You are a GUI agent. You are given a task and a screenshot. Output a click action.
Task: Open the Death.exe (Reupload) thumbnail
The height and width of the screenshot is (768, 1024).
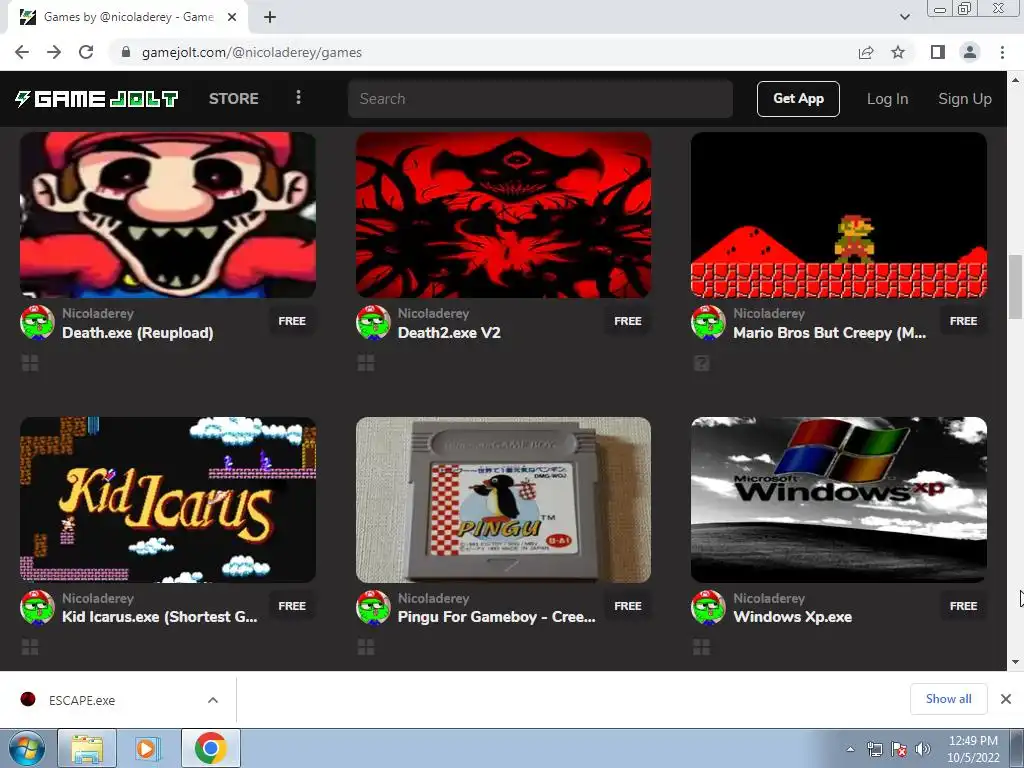tap(168, 215)
